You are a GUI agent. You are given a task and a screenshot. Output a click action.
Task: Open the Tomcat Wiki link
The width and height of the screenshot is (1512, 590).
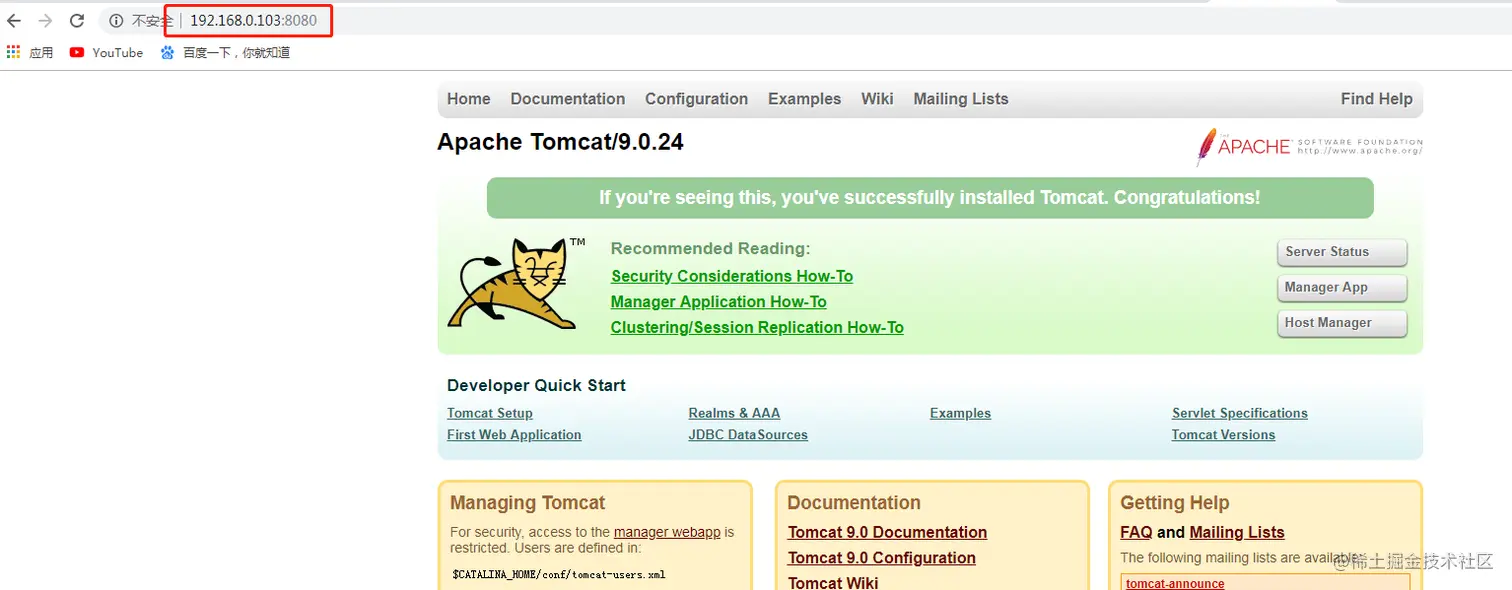click(833, 583)
